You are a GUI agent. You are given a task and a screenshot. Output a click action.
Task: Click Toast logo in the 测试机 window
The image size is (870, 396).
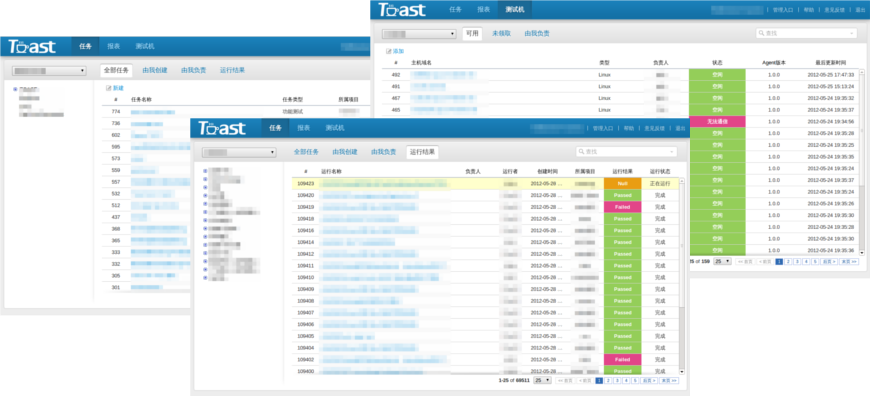tap(402, 9)
